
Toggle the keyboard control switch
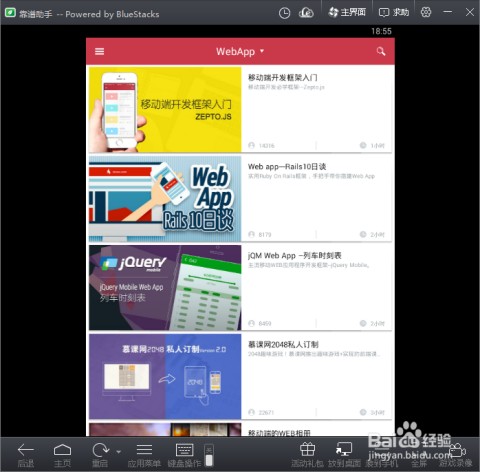pos(209,455)
